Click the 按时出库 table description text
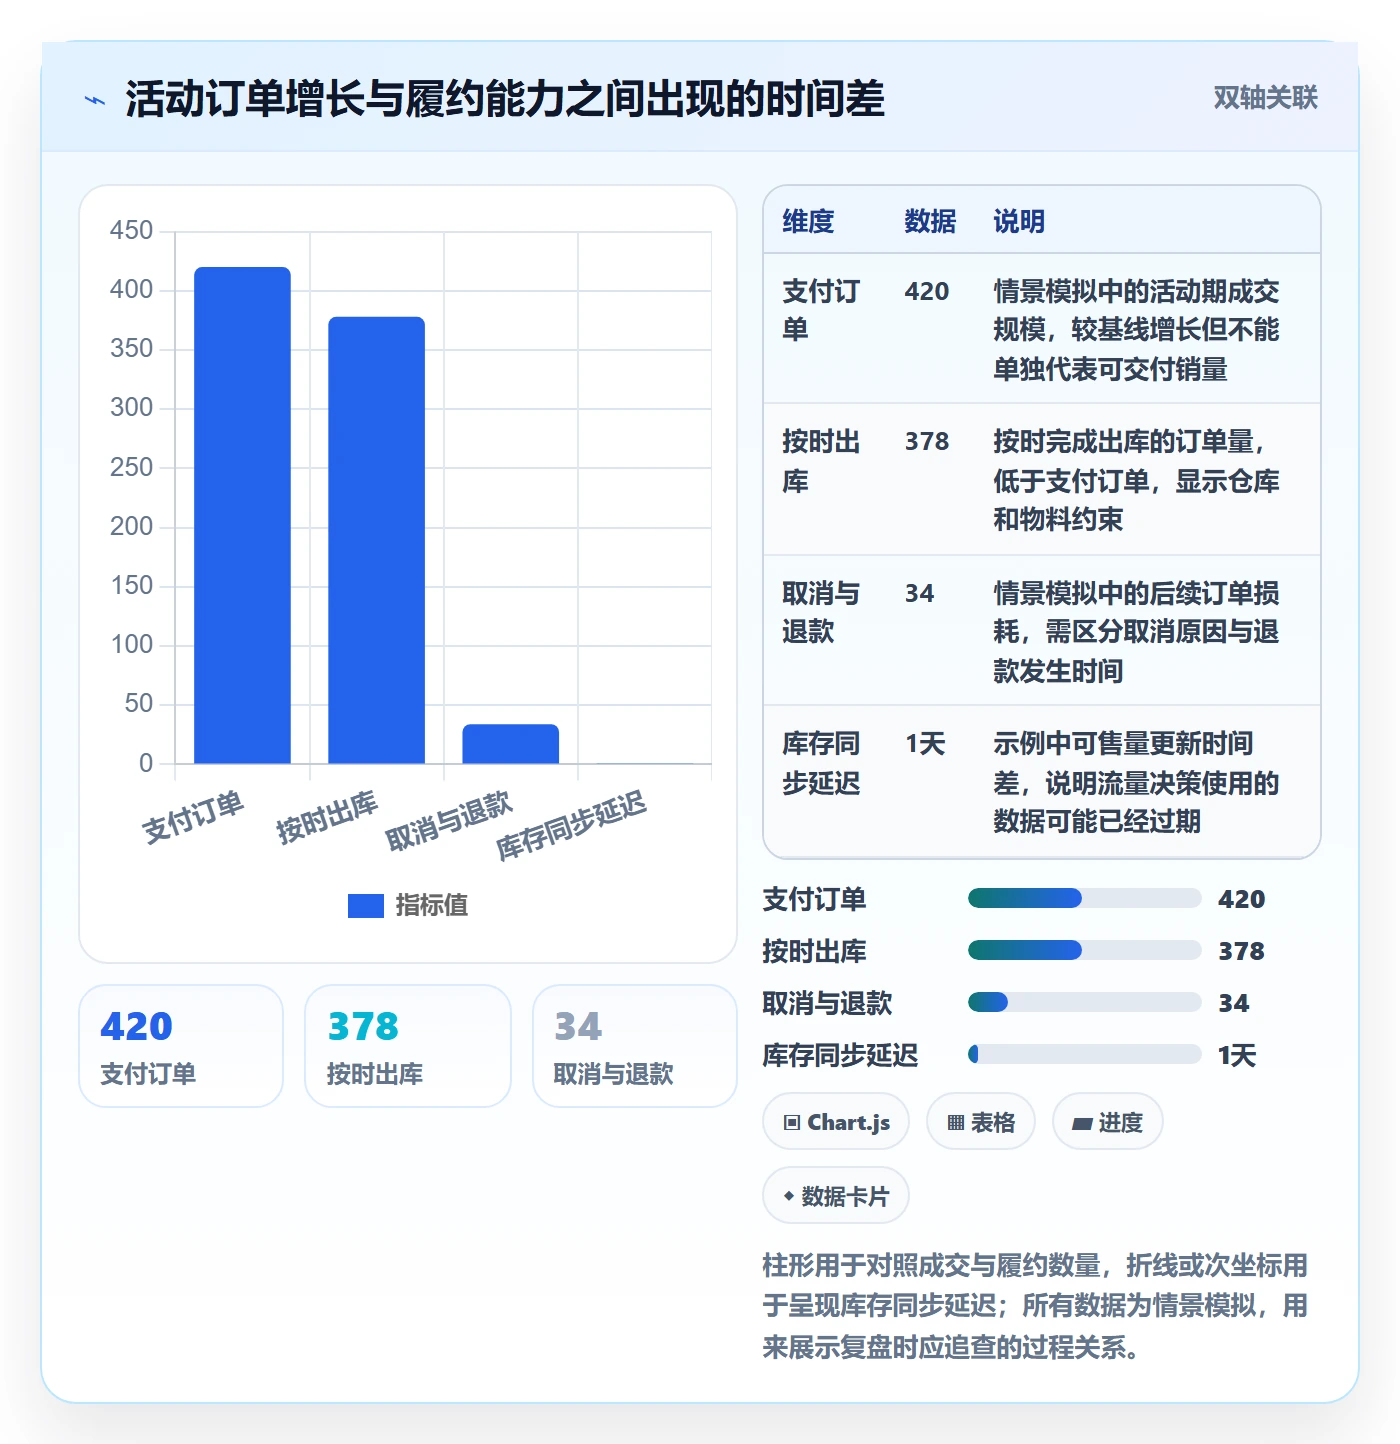Image resolution: width=1400 pixels, height=1444 pixels. (x=1136, y=480)
